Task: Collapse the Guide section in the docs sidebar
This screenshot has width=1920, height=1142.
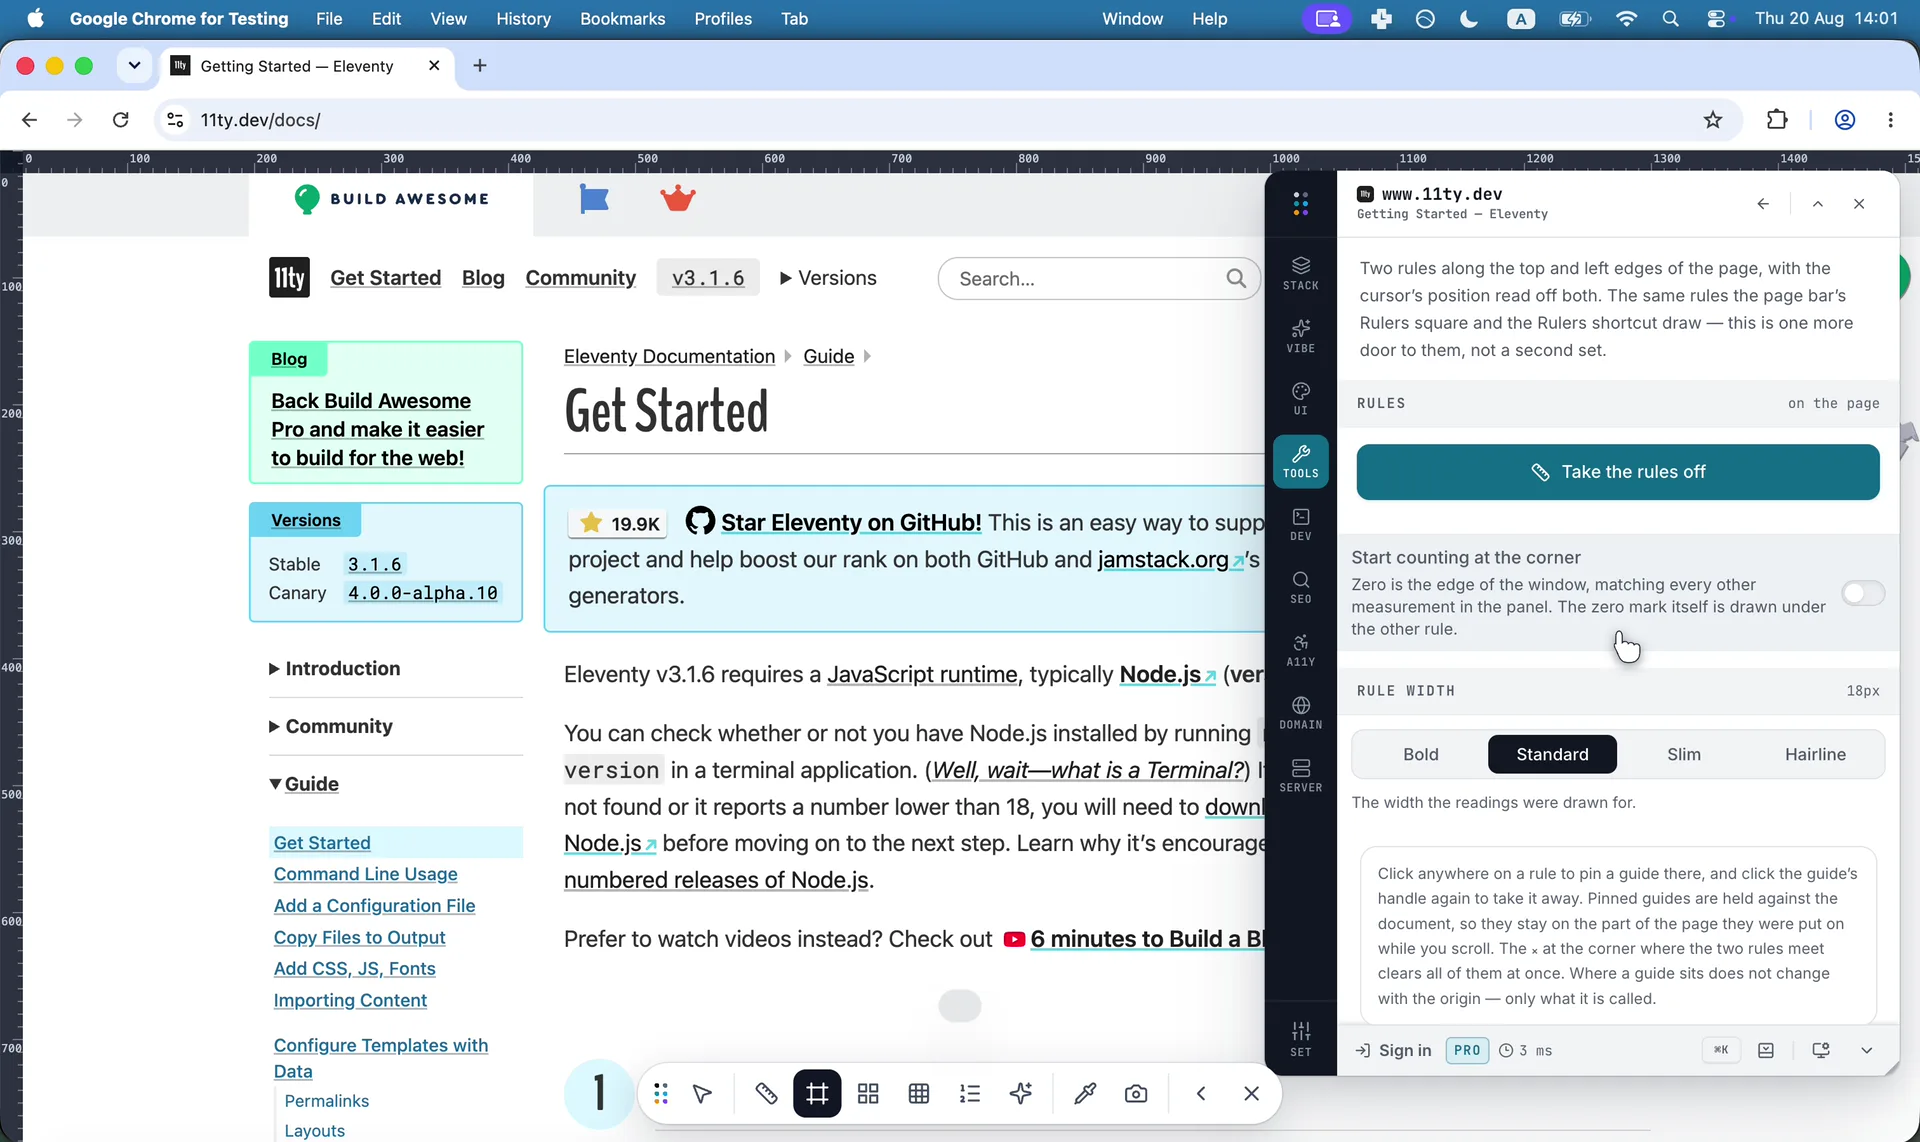Action: click(x=304, y=785)
